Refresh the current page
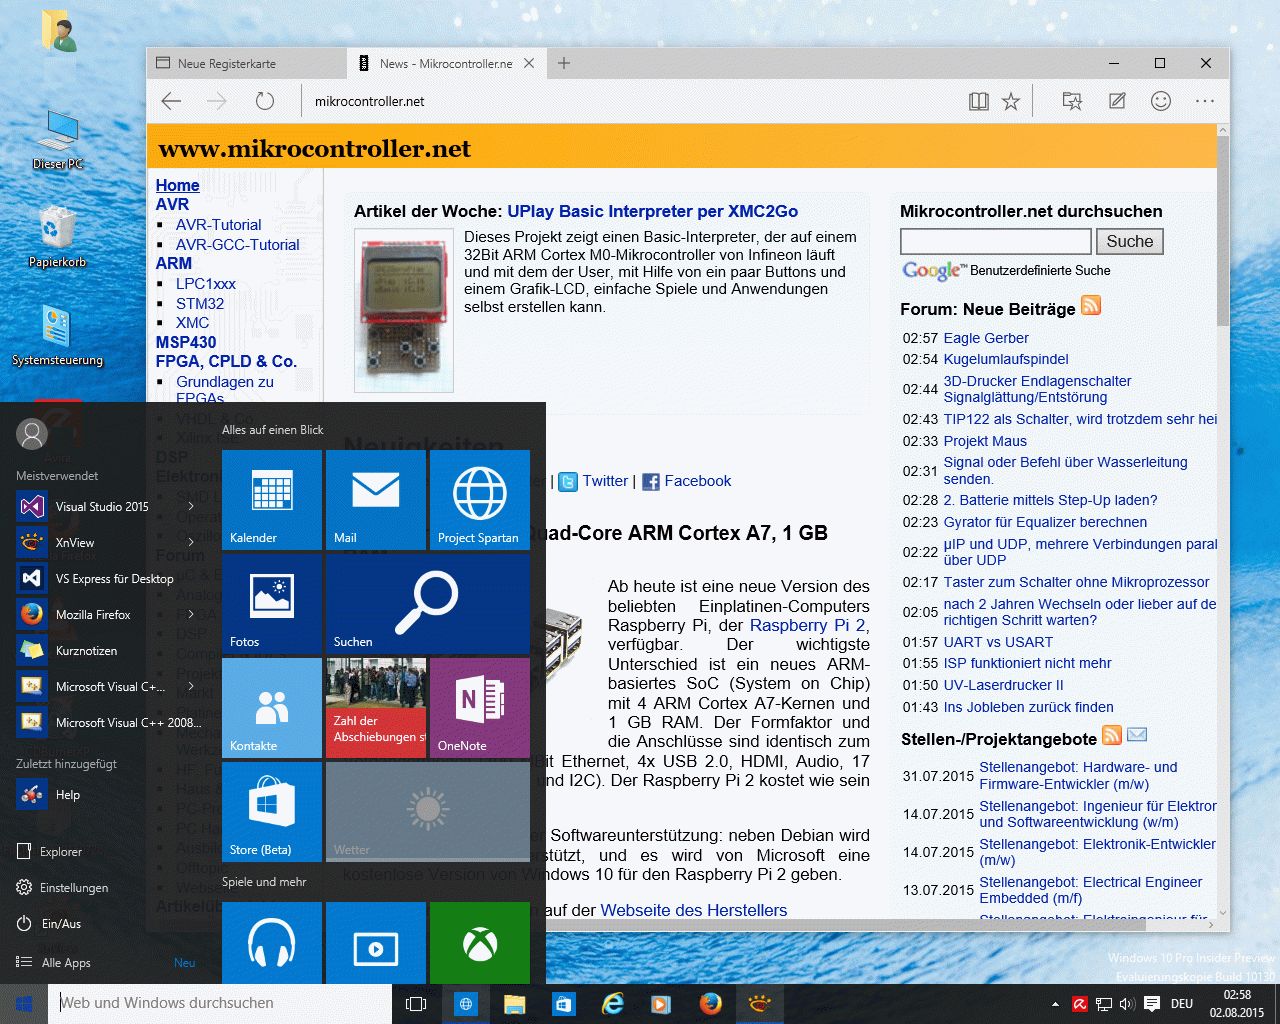The height and width of the screenshot is (1024, 1280). click(x=264, y=101)
